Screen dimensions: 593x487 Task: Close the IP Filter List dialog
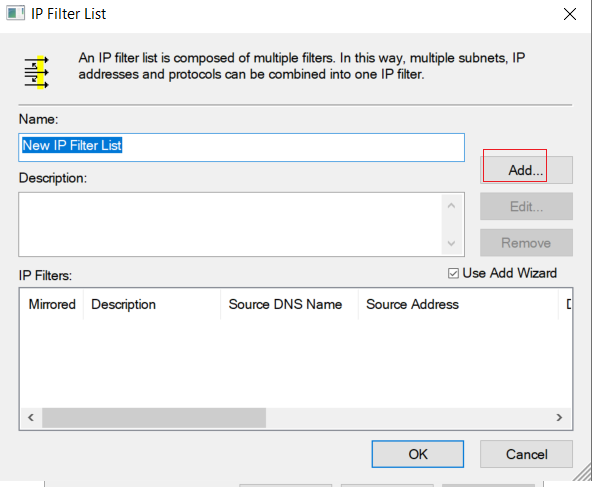click(570, 14)
